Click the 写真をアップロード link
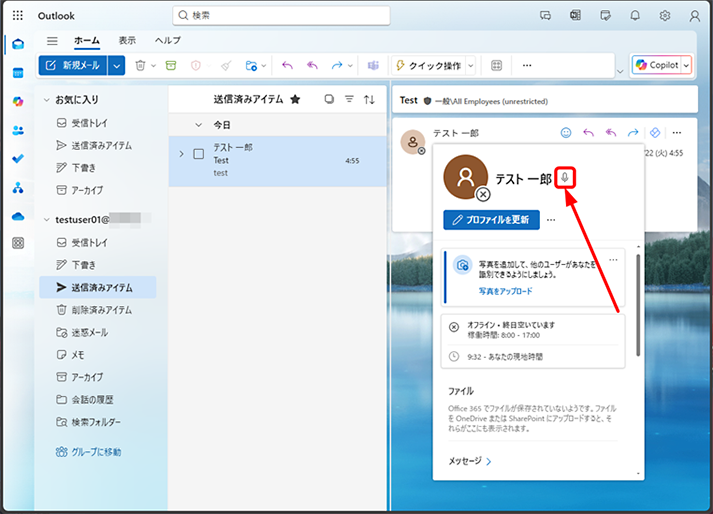 point(505,291)
